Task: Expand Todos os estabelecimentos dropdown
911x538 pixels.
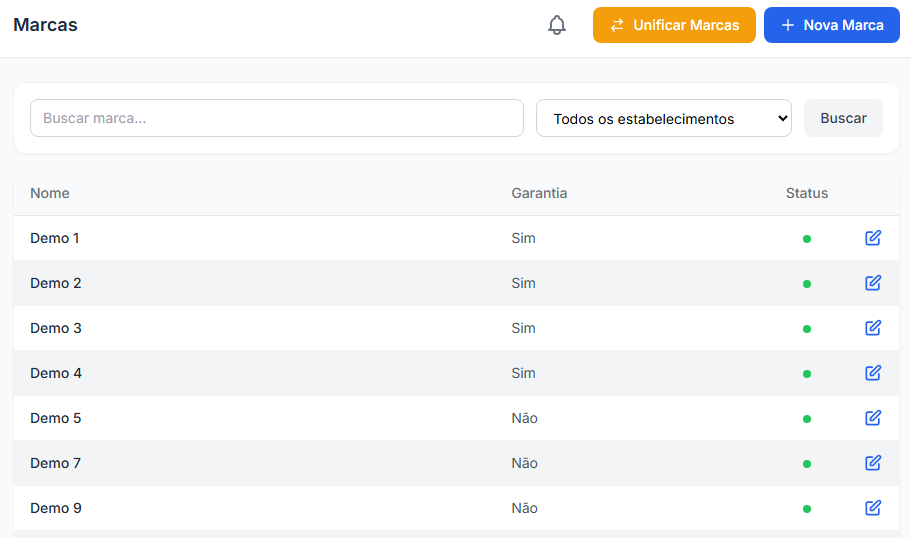Action: point(663,118)
